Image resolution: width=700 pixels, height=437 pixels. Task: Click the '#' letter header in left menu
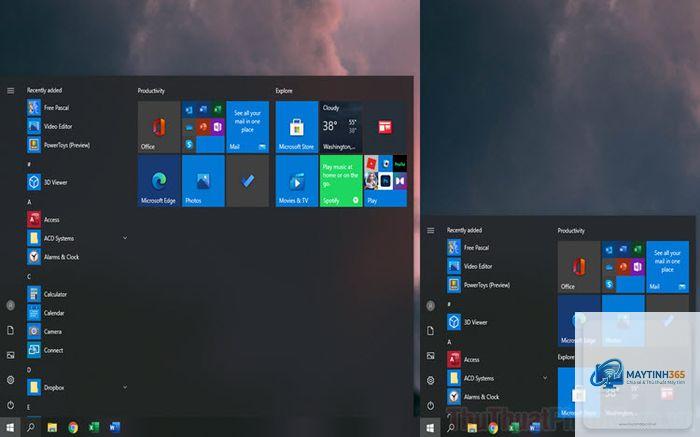(29, 164)
